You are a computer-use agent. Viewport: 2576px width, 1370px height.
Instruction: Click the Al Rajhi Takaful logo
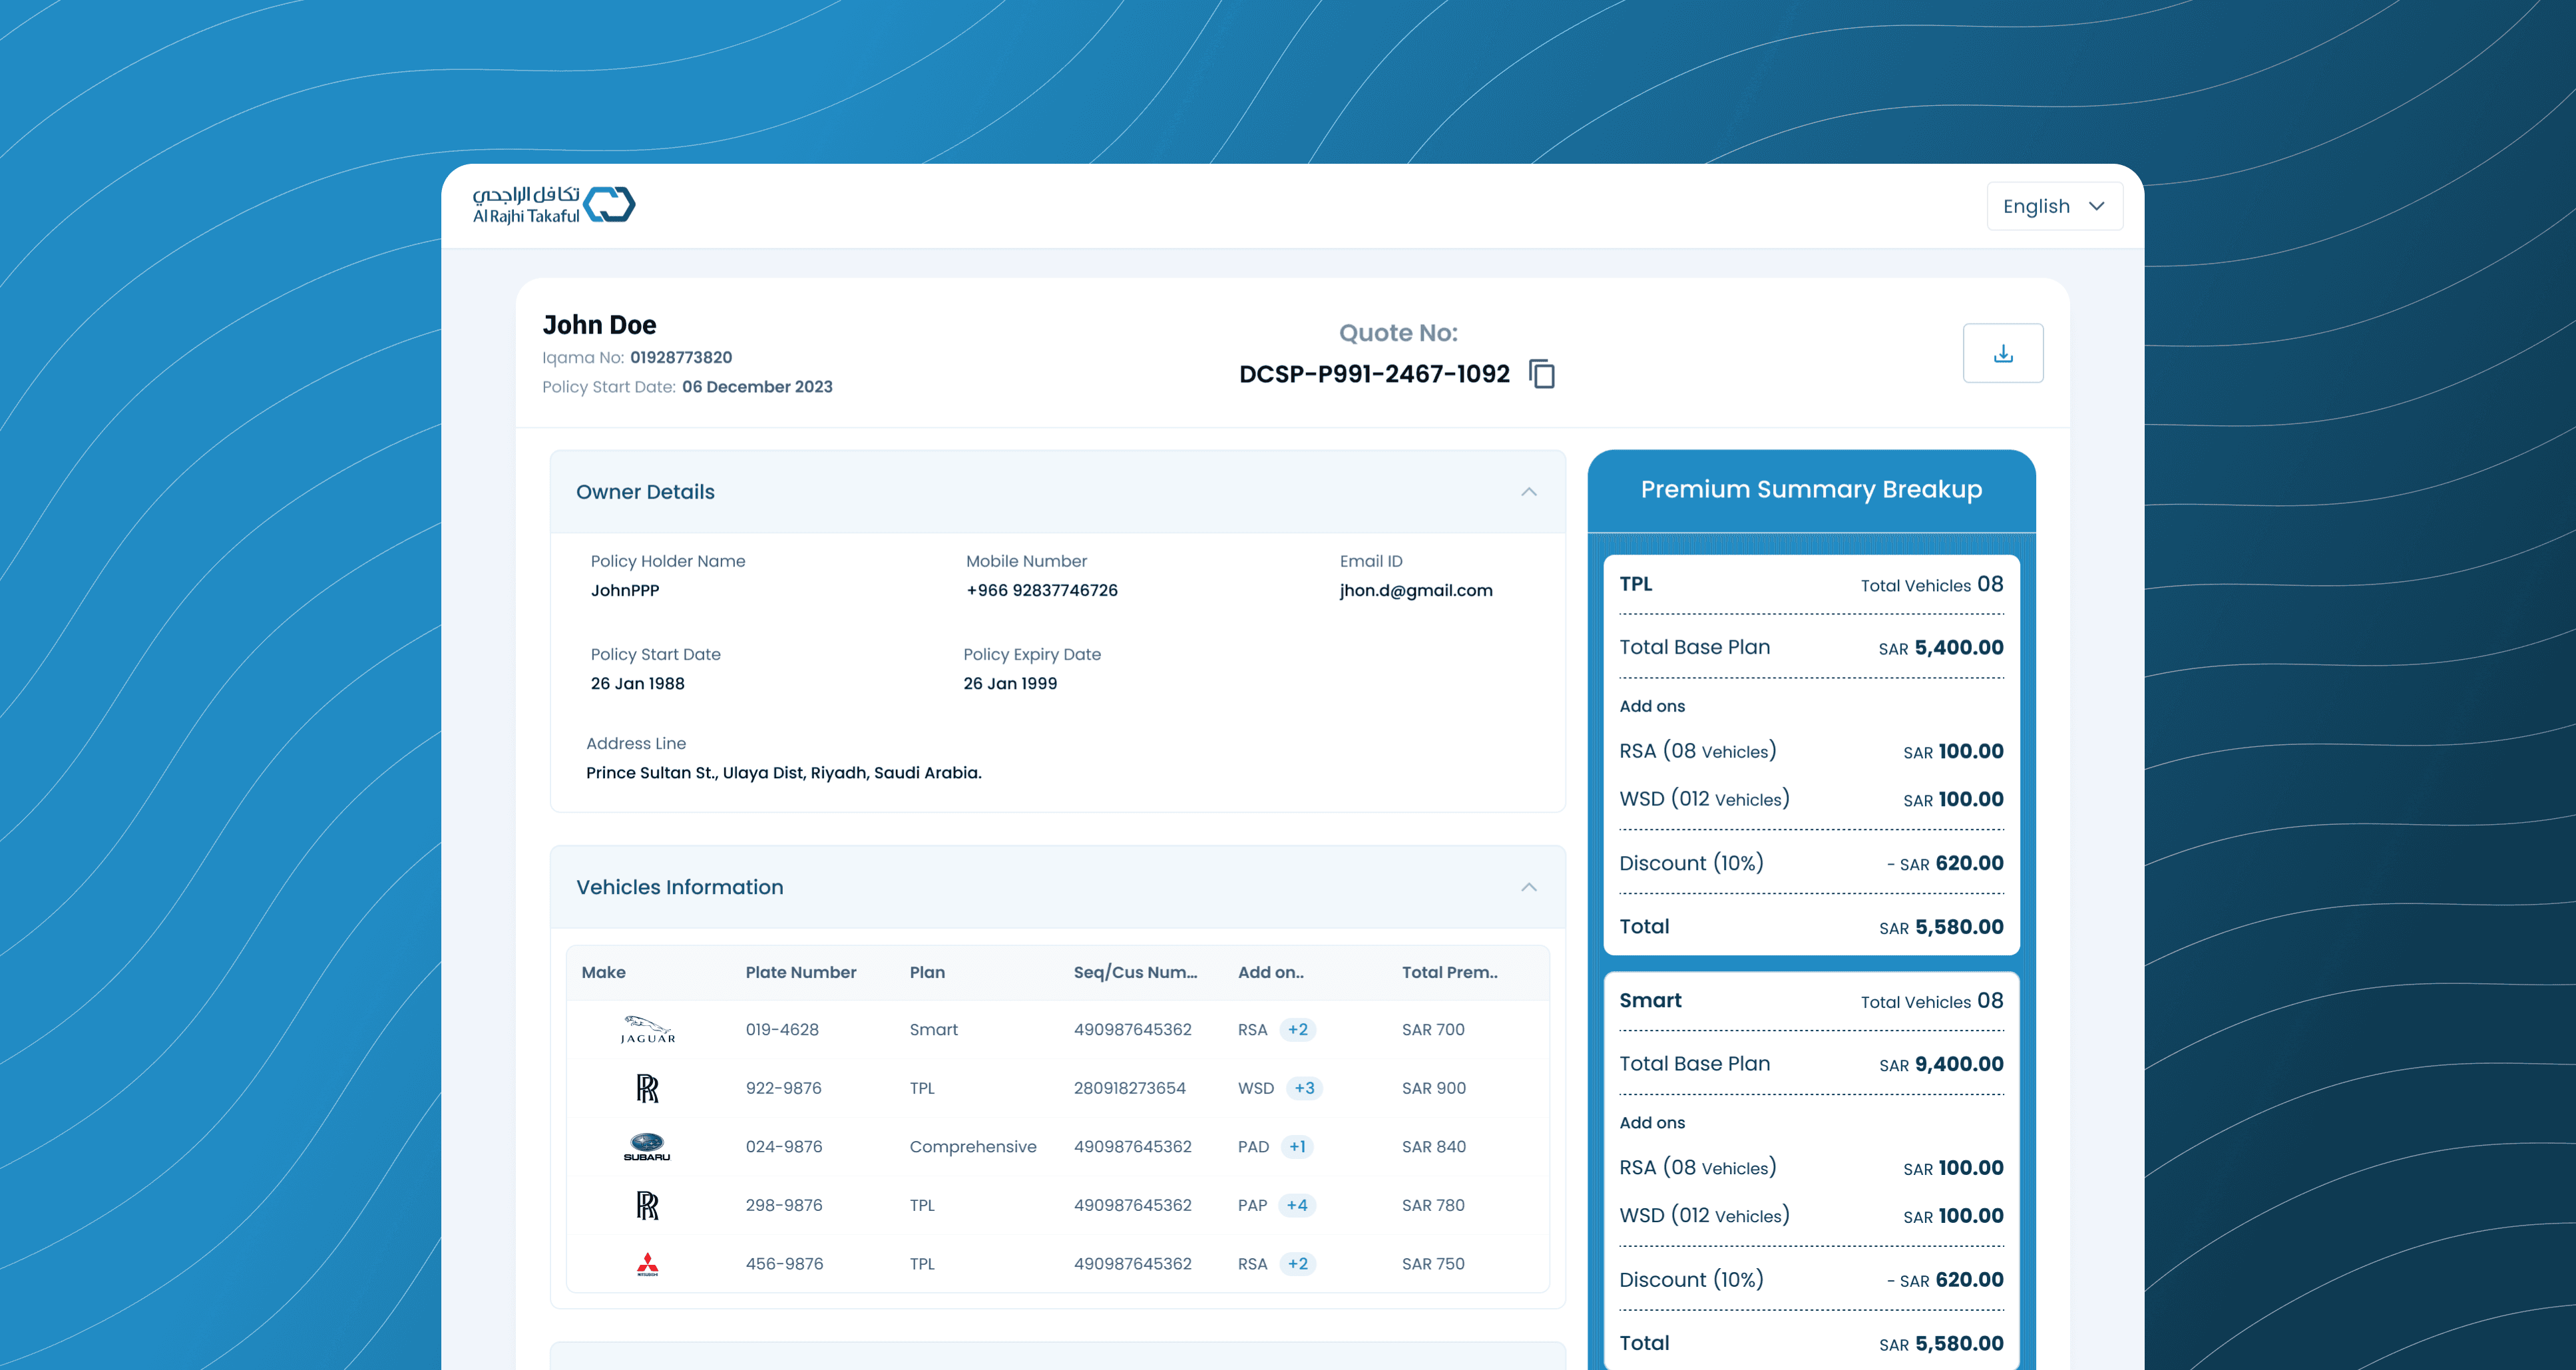(x=553, y=205)
